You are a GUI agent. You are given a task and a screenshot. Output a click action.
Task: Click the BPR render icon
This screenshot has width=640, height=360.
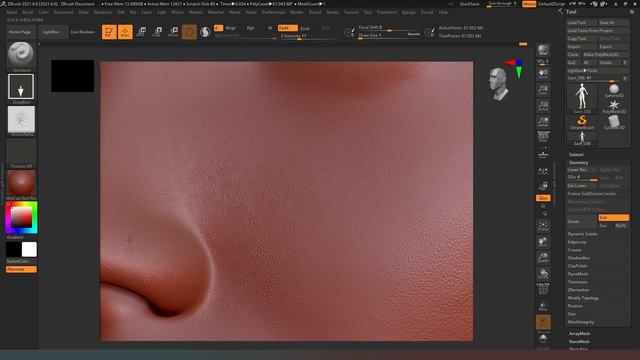point(543,50)
